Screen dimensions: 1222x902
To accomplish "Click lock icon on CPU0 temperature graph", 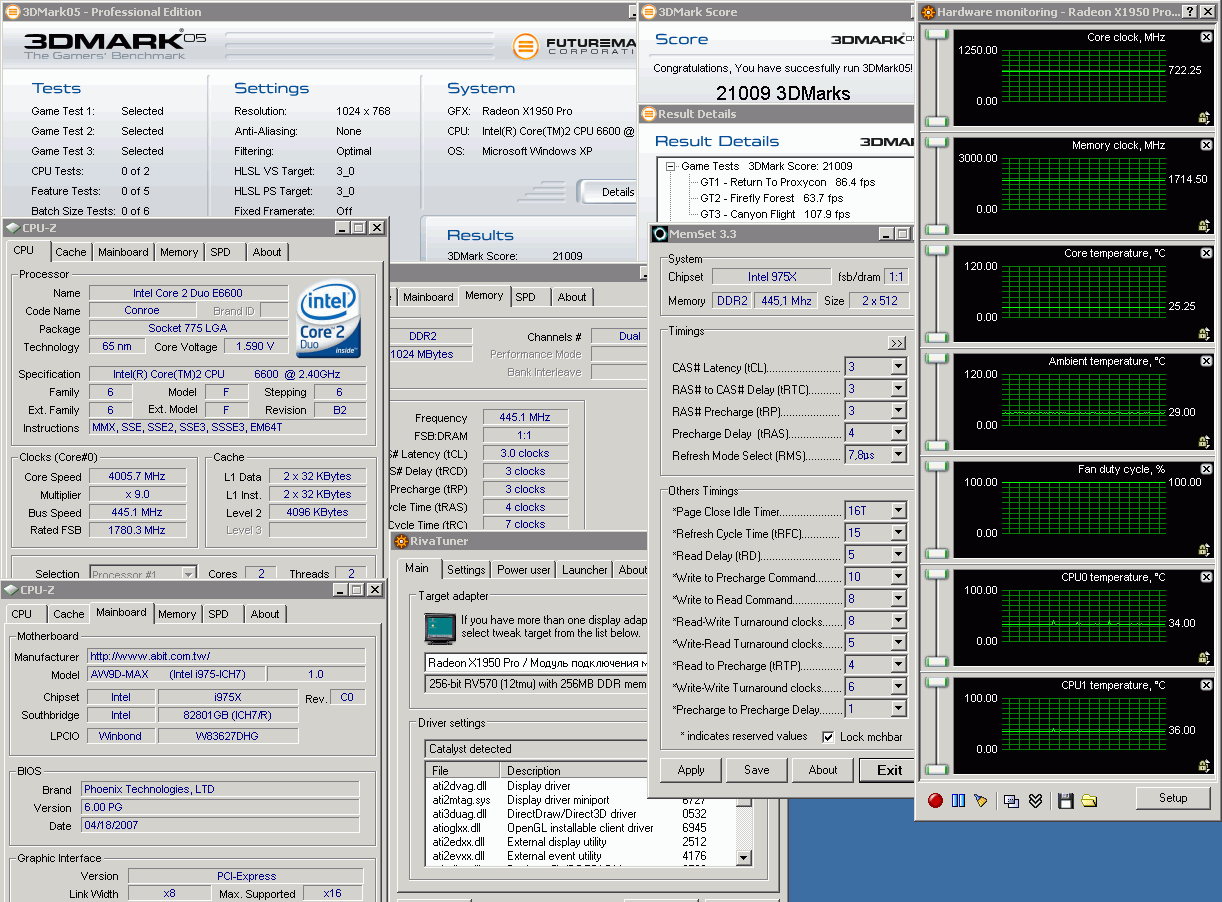I will (x=1205, y=658).
